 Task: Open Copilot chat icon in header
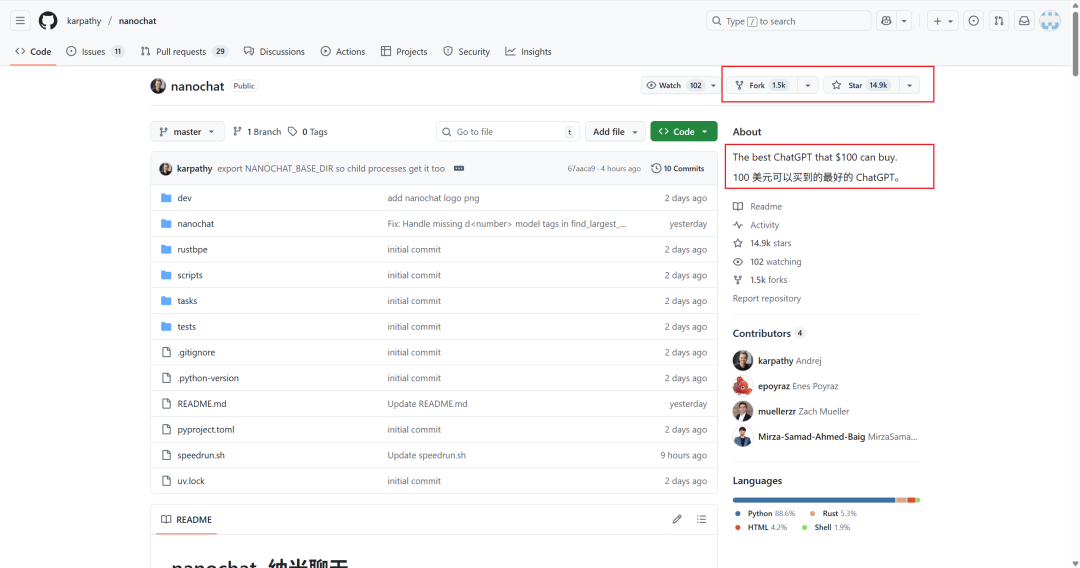886,21
